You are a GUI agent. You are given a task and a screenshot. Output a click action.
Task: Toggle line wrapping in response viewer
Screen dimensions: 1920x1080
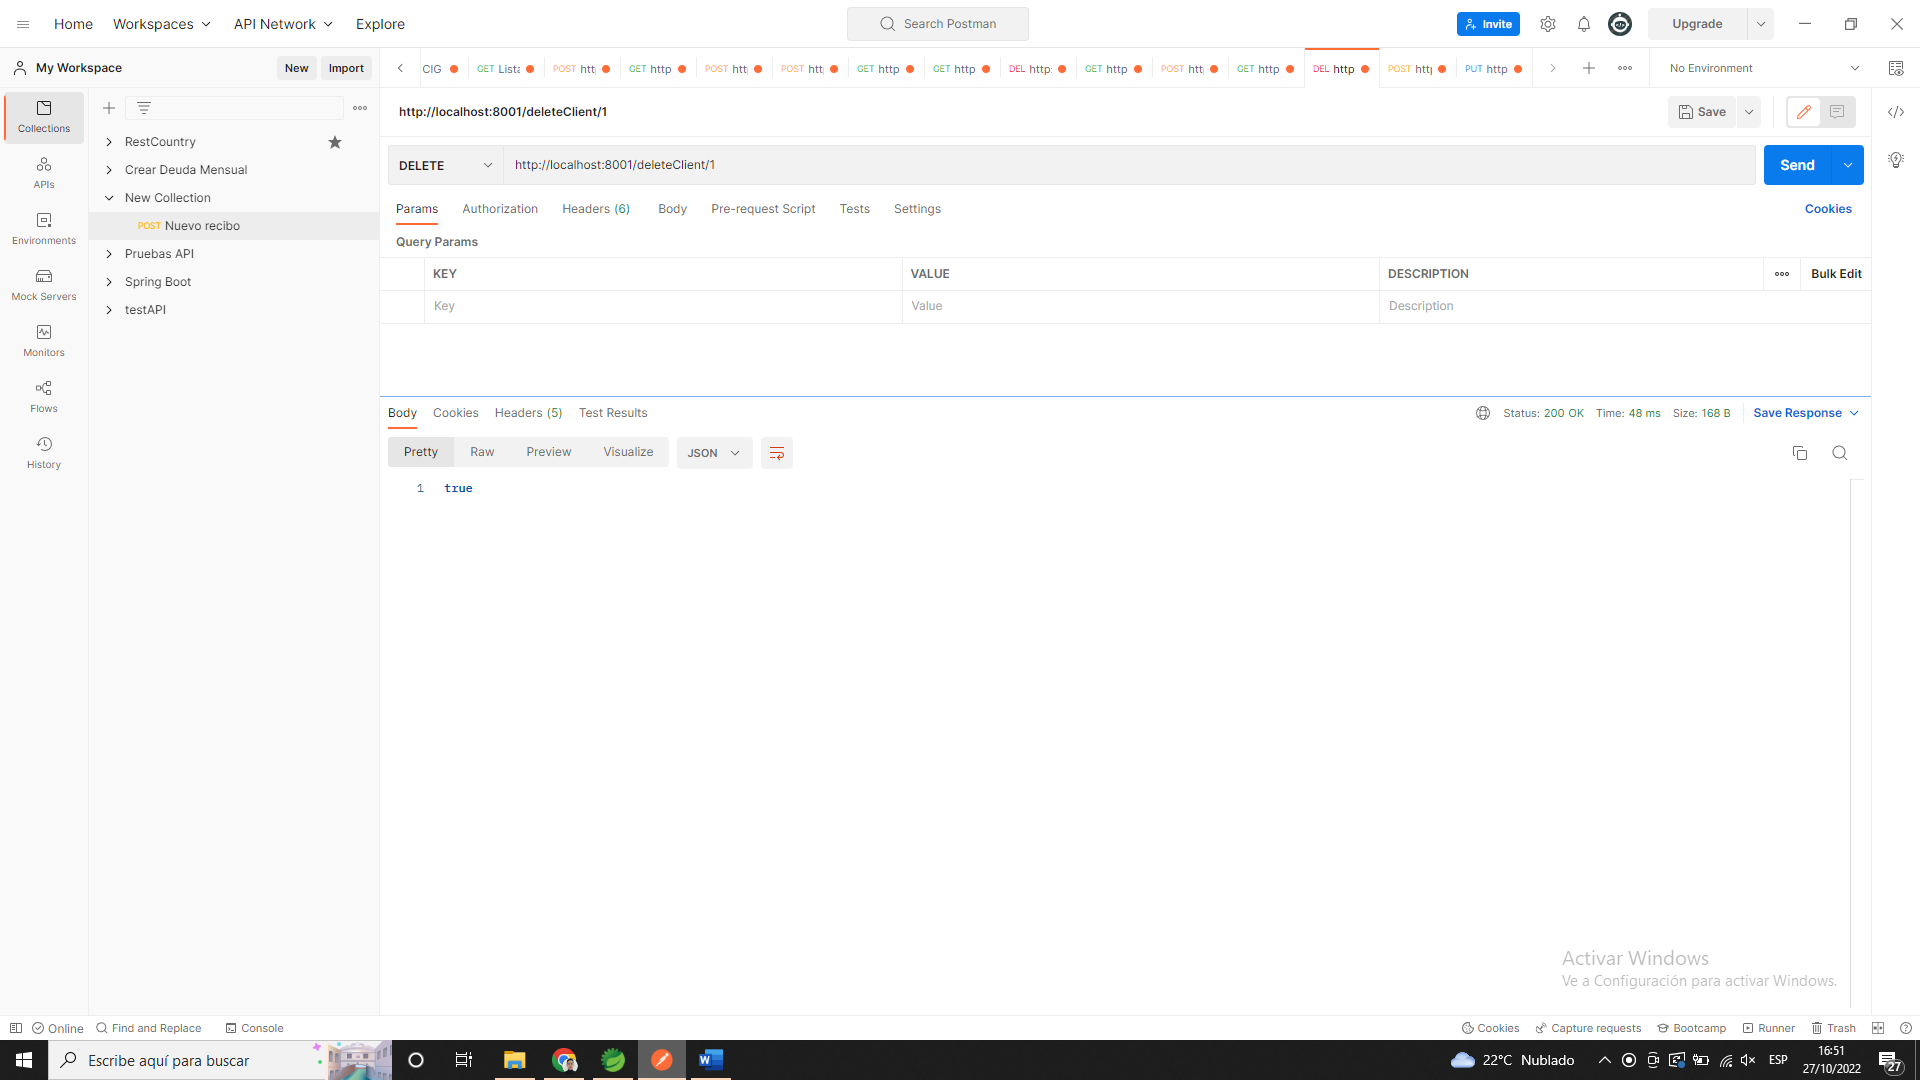[777, 452]
